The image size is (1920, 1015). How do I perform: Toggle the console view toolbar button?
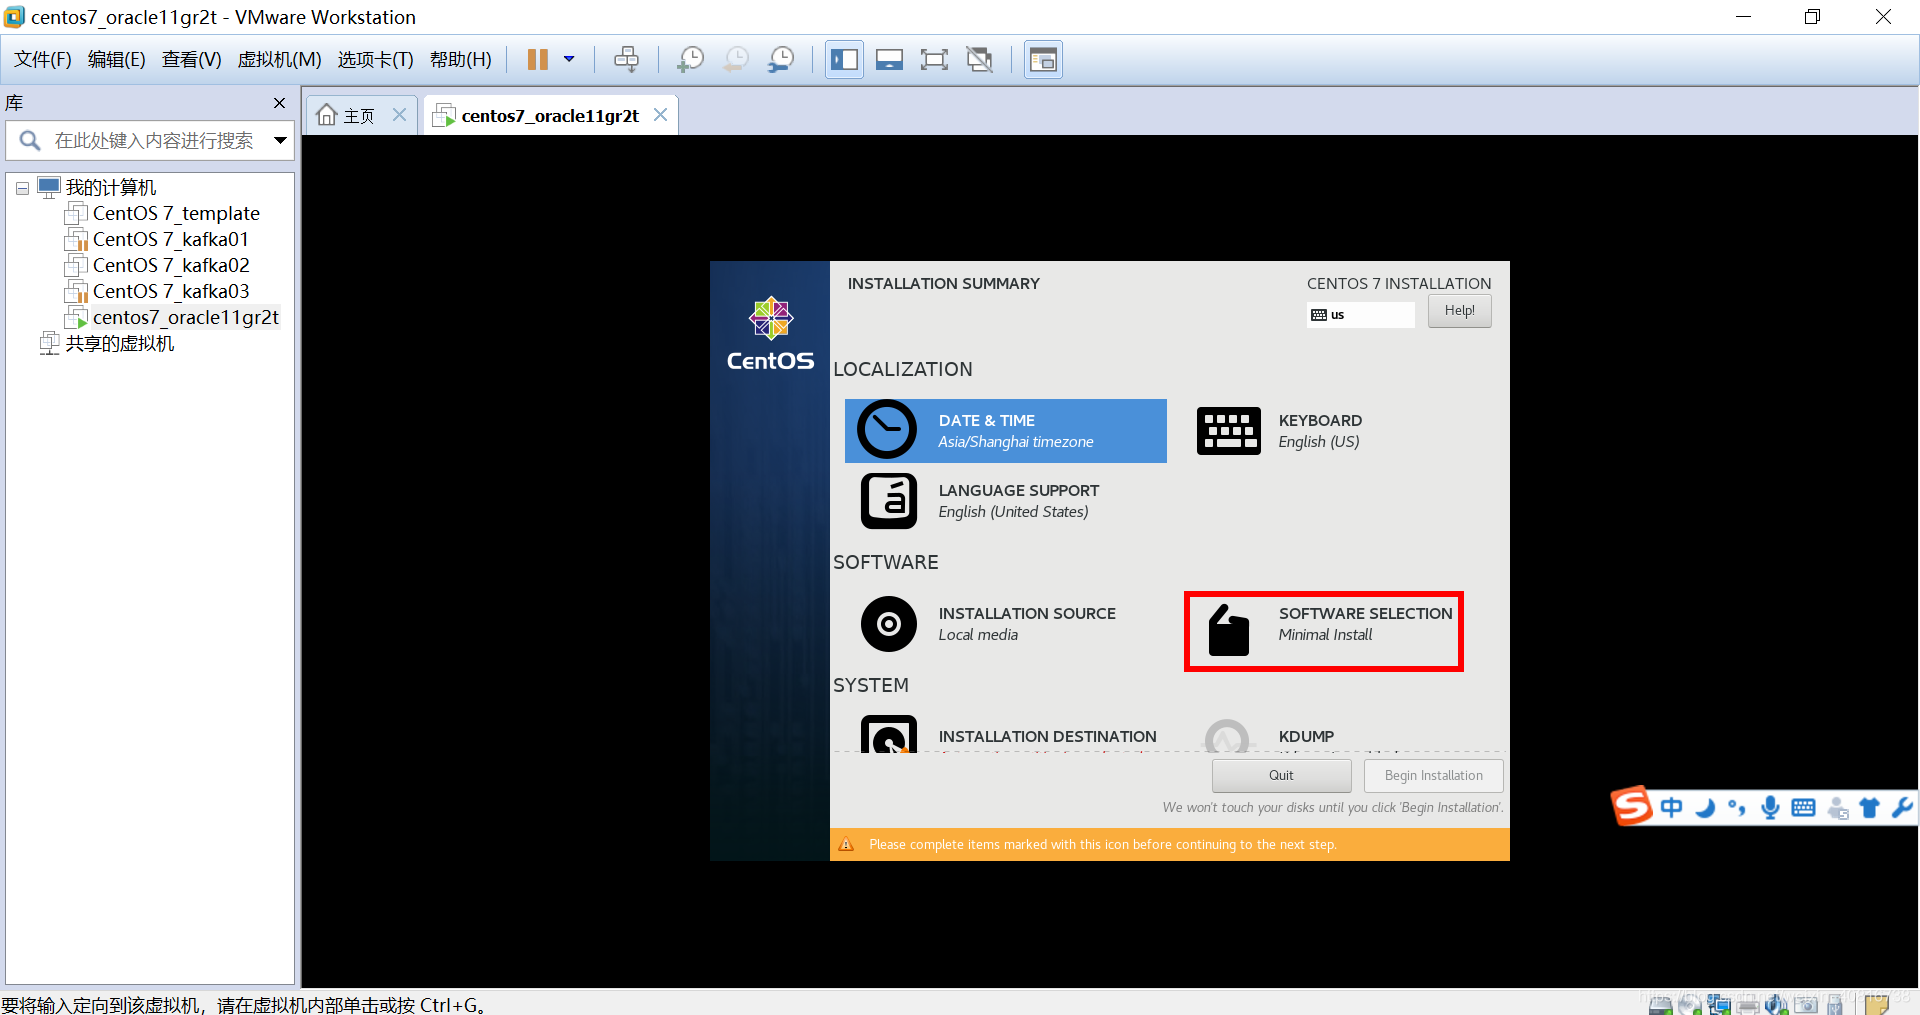tap(1043, 60)
